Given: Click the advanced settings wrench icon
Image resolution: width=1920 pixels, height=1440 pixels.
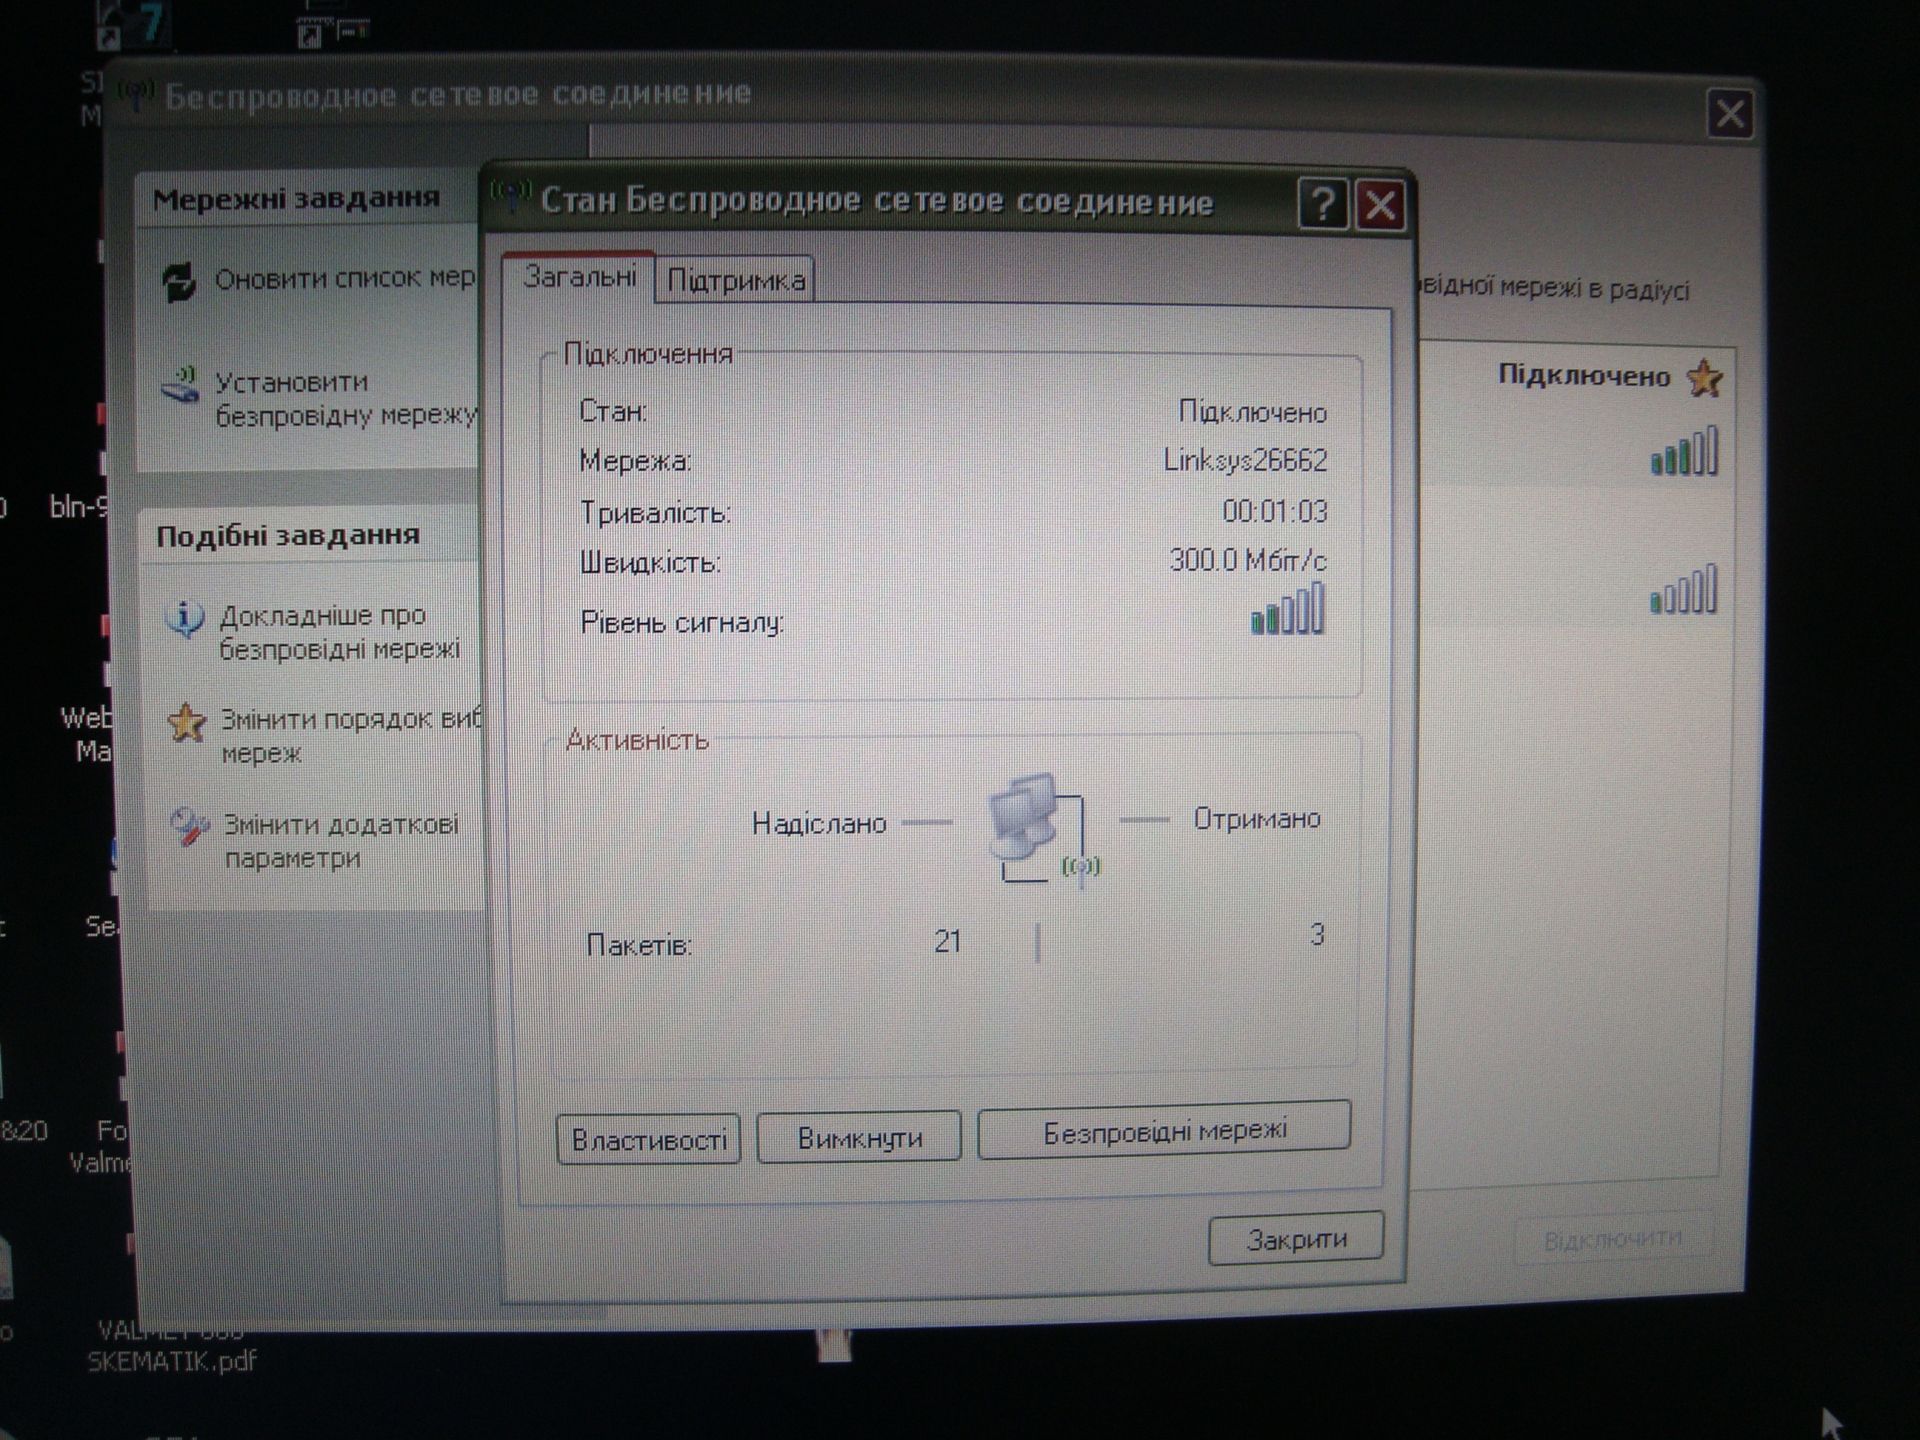Looking at the screenshot, I should (x=189, y=827).
